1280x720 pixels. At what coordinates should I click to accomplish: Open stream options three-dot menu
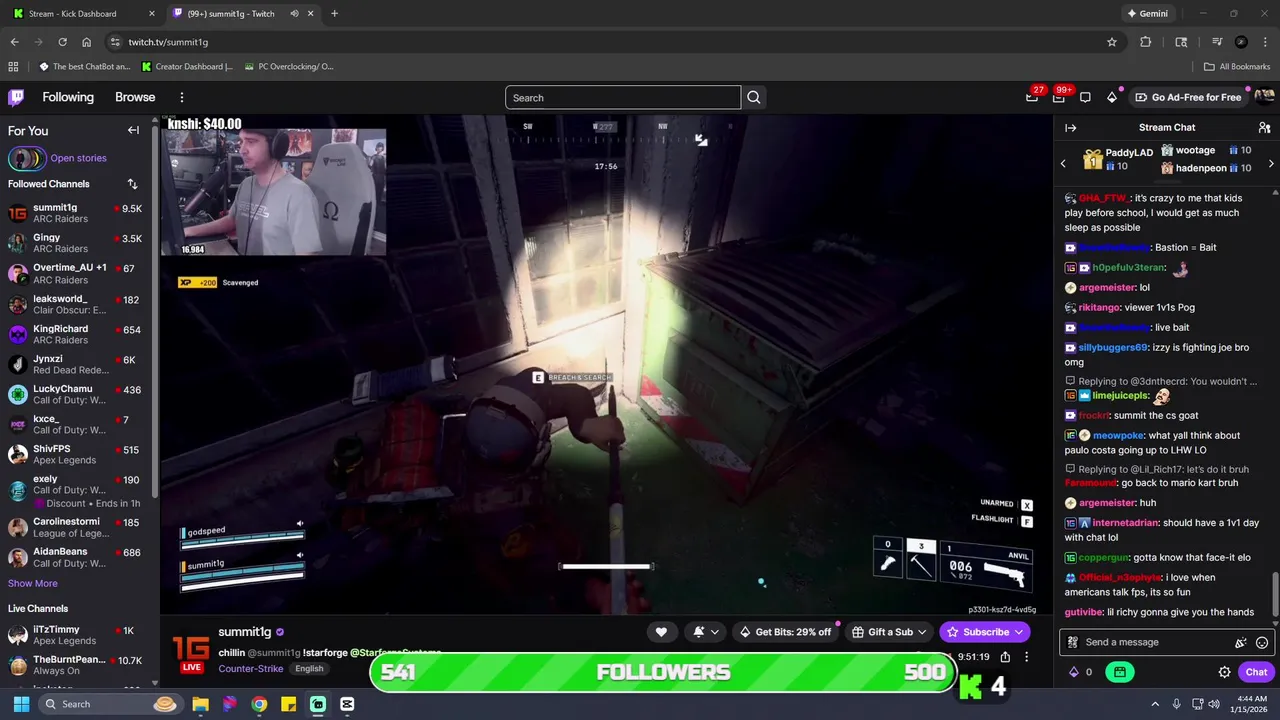(x=1026, y=657)
